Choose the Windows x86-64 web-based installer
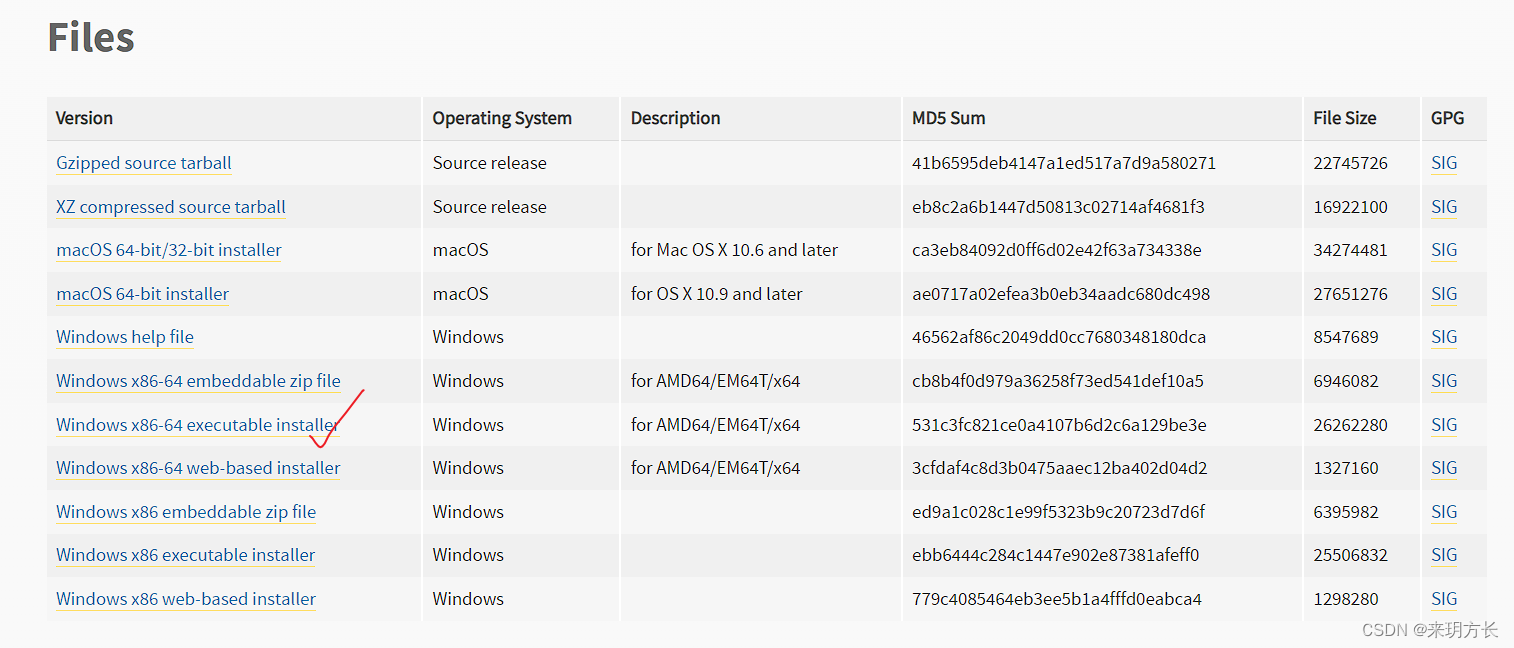1514x648 pixels. (198, 468)
